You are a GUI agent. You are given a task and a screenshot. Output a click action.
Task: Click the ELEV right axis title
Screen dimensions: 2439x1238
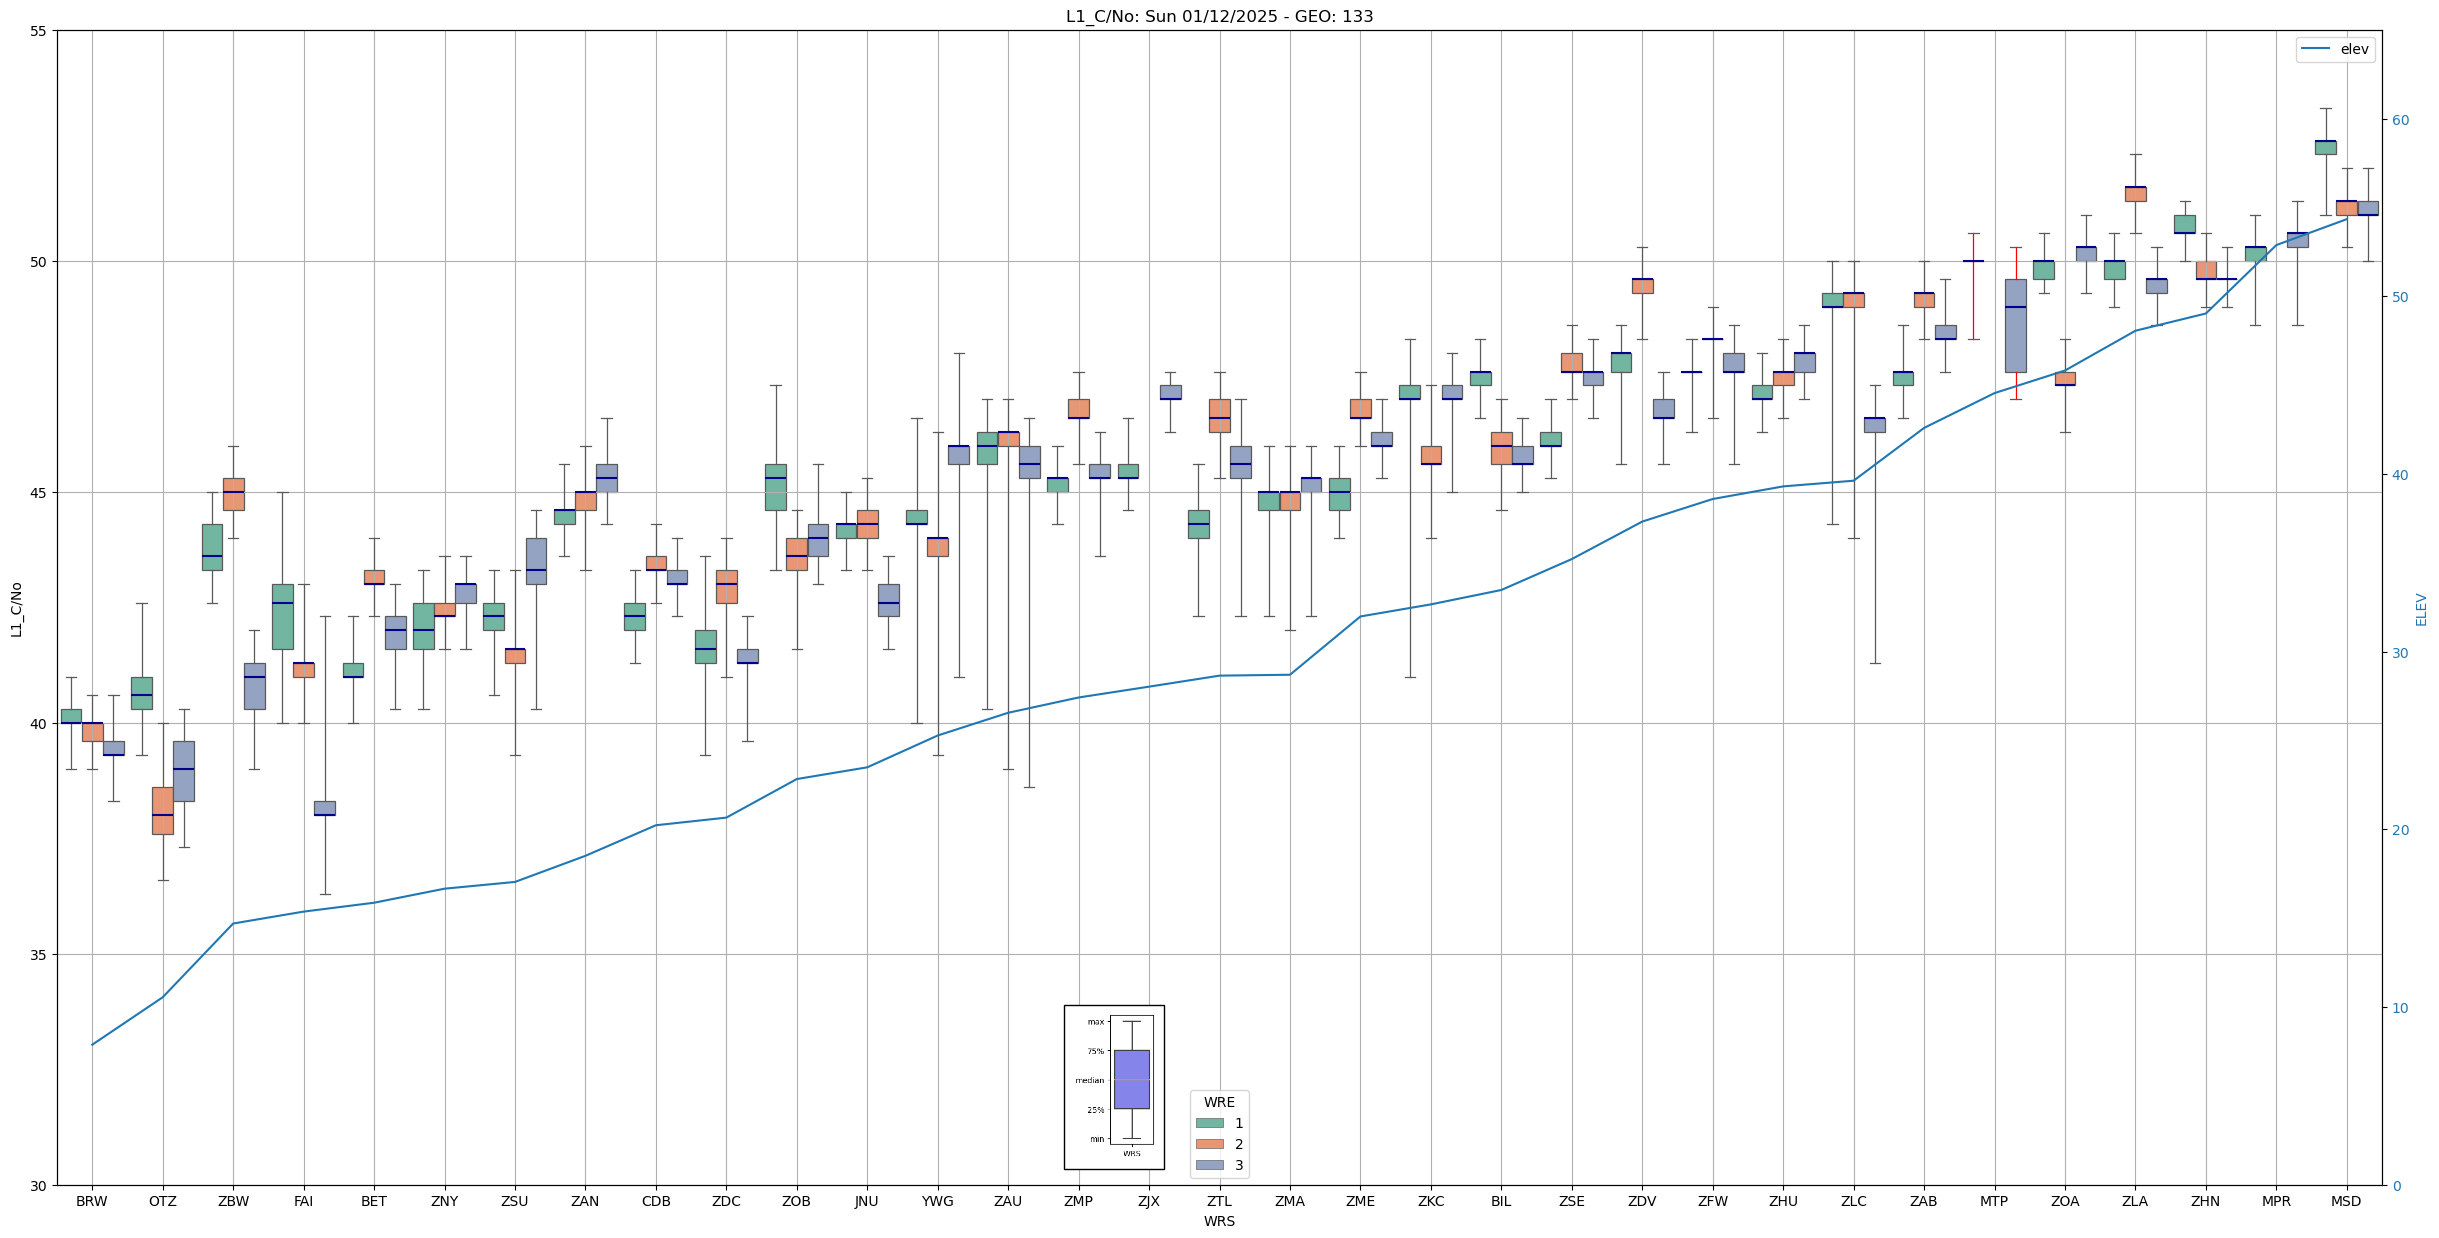2421,609
